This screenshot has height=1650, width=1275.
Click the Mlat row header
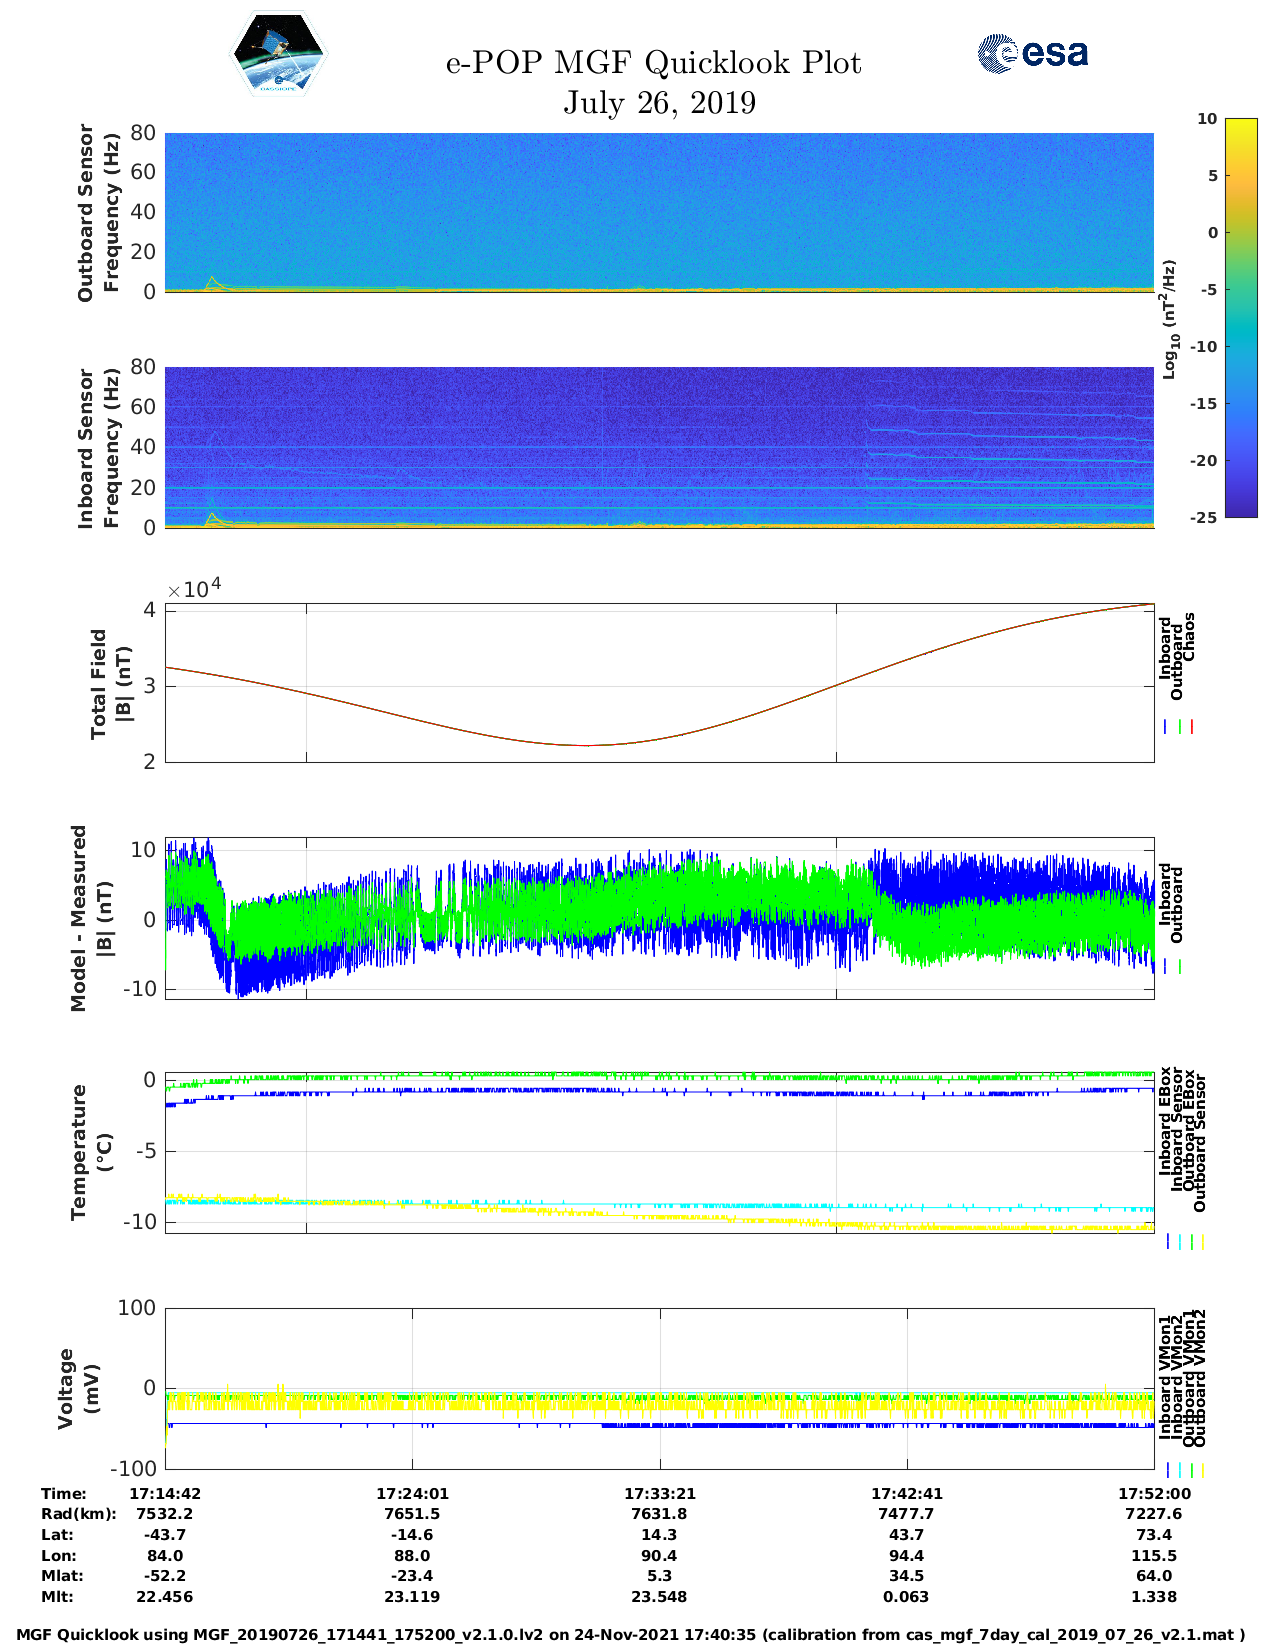click(x=62, y=1576)
